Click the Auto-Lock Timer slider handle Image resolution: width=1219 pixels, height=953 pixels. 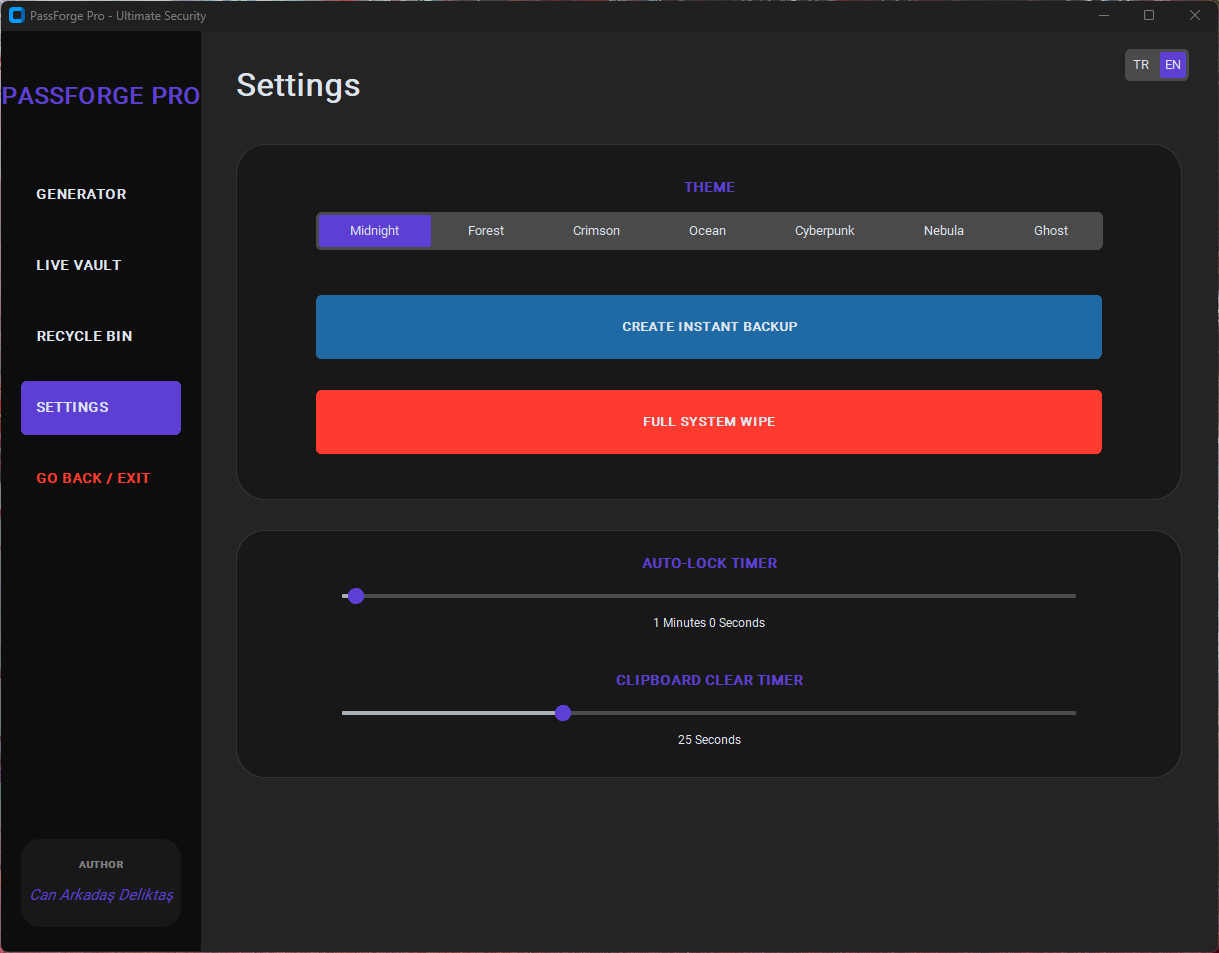tap(356, 596)
